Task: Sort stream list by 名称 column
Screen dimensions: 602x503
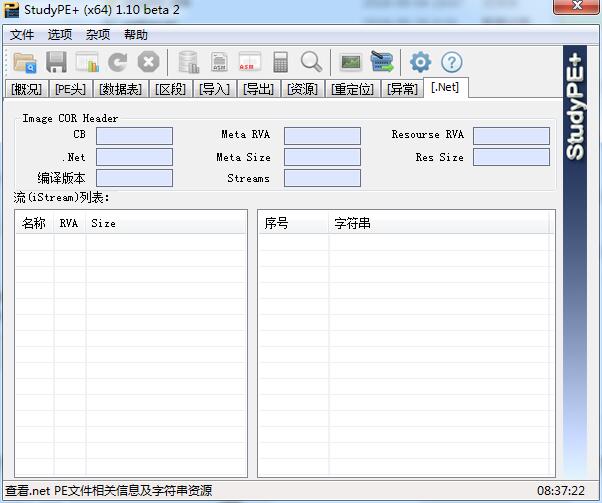Action: pyautogui.click(x=35, y=223)
